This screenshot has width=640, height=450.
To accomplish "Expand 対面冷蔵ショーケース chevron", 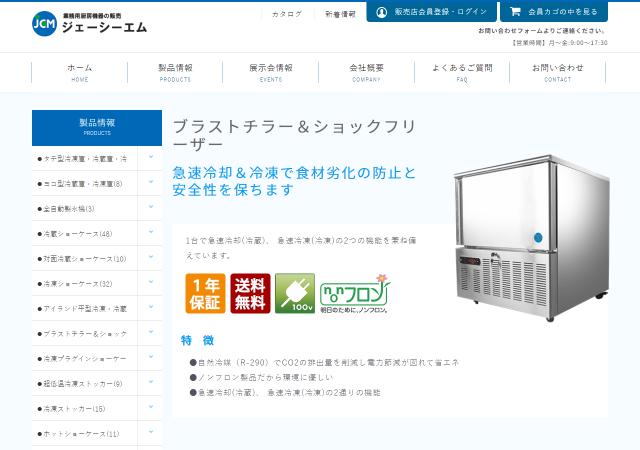I will [151, 257].
